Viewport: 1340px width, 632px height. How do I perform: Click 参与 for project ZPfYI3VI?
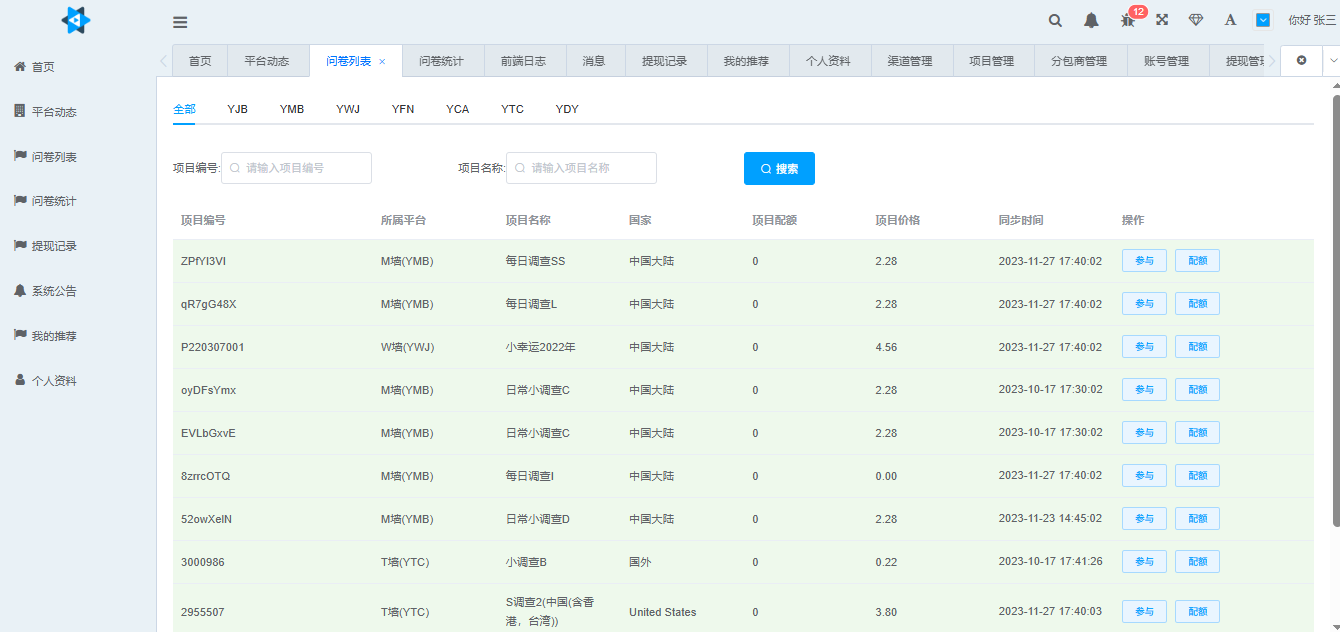point(1143,260)
